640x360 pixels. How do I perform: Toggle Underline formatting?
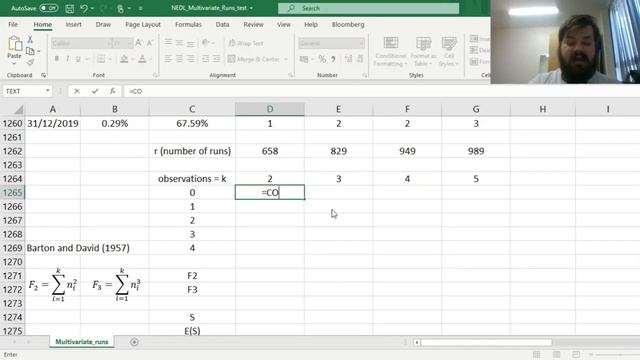tap(78, 59)
